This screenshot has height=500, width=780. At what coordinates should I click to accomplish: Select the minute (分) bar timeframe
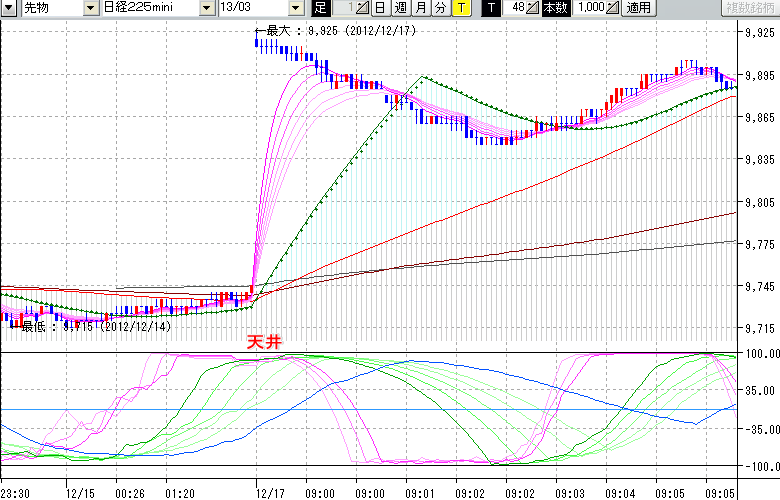[x=440, y=8]
